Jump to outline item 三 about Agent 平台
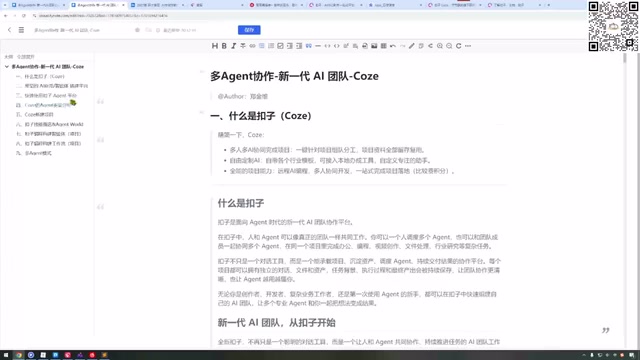The height and width of the screenshot is (360, 640). (46, 96)
